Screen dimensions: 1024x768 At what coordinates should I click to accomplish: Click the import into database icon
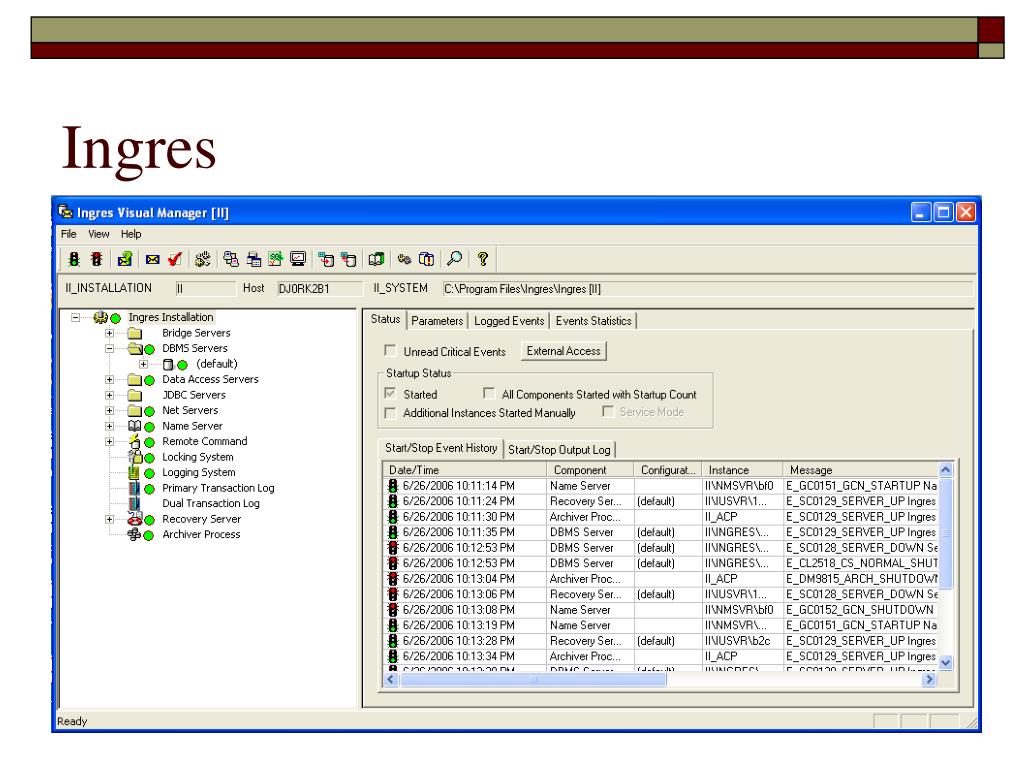pos(326,259)
